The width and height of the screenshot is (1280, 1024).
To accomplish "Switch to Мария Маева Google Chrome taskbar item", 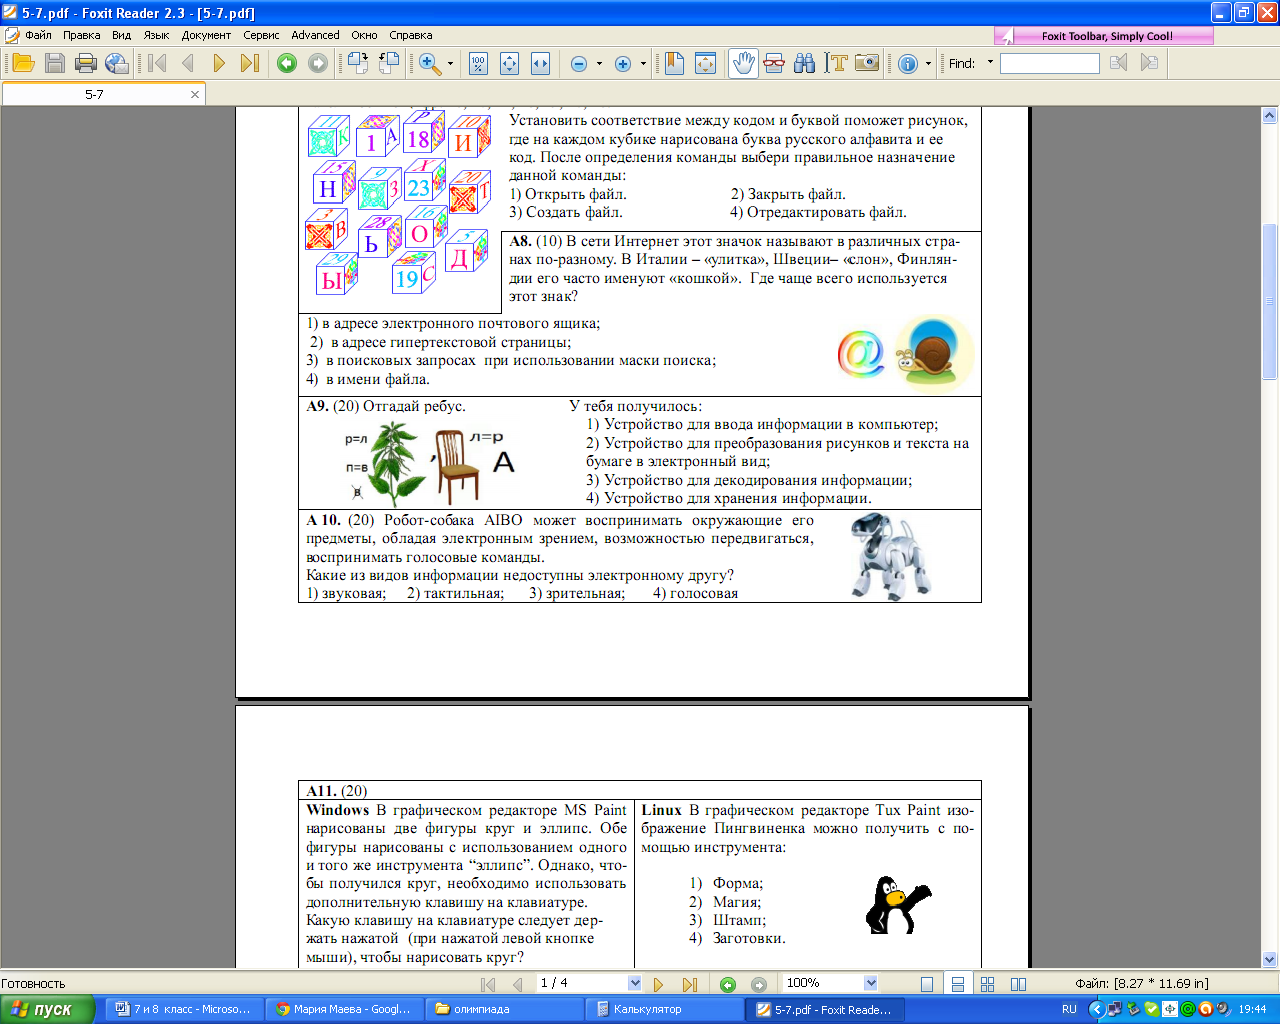I will 344,1009.
